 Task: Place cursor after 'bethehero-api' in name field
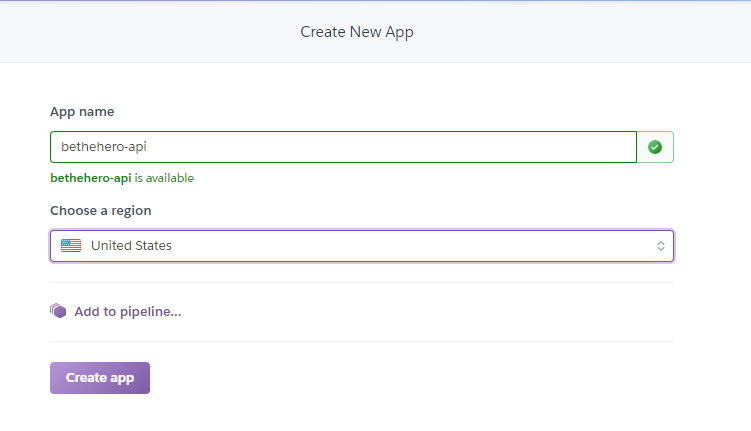tap(148, 147)
